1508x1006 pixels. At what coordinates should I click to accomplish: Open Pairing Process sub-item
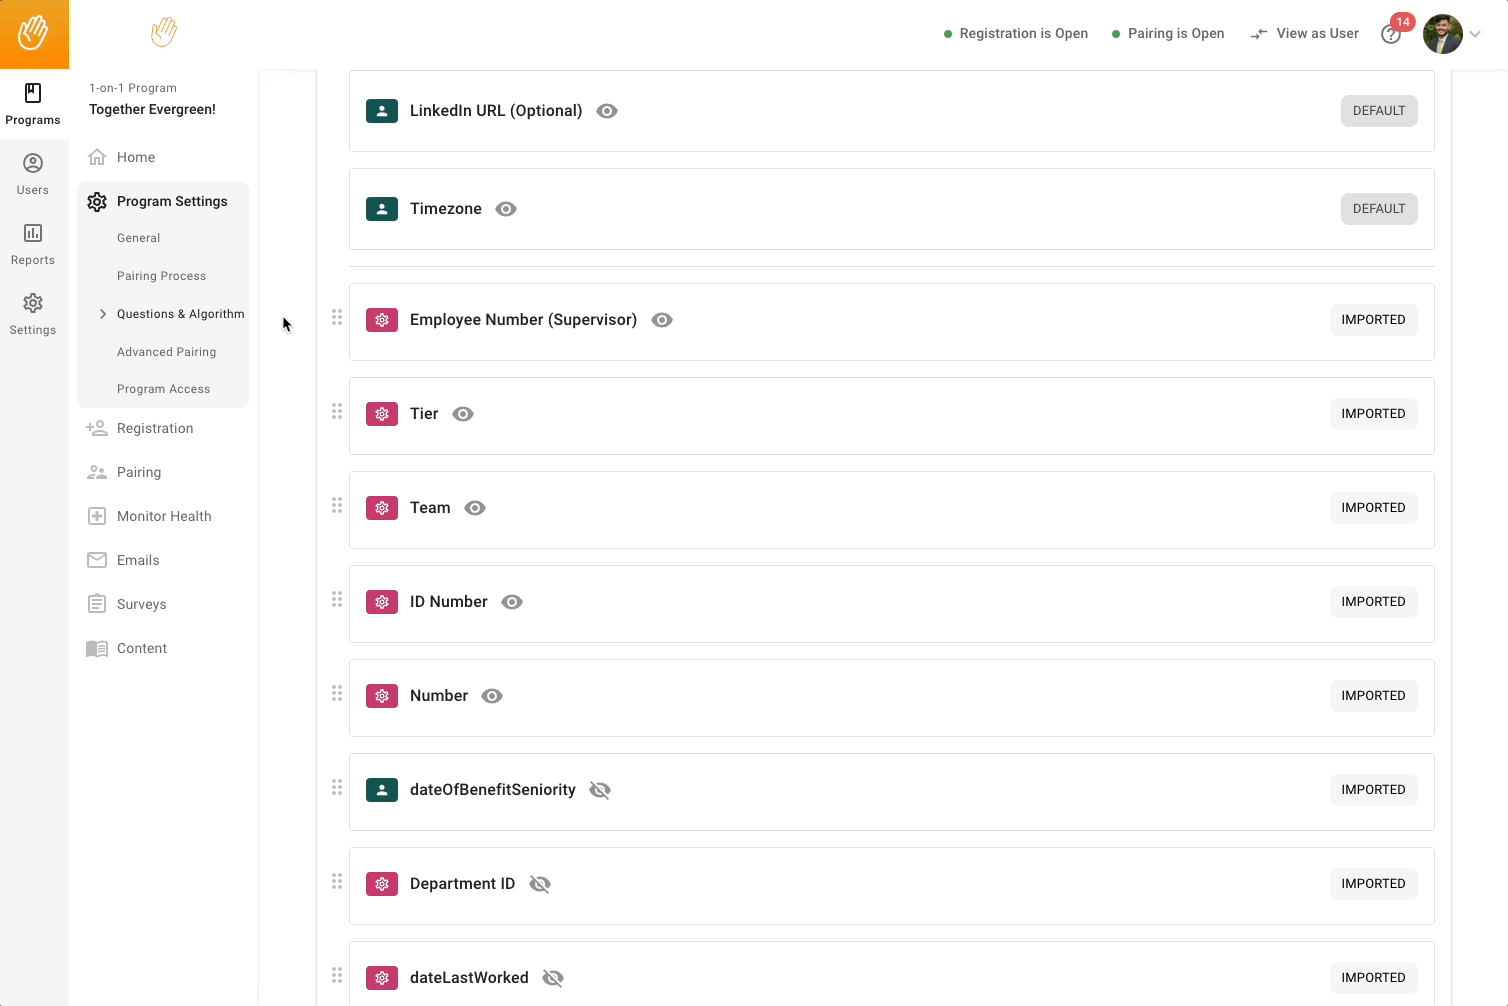(x=161, y=276)
